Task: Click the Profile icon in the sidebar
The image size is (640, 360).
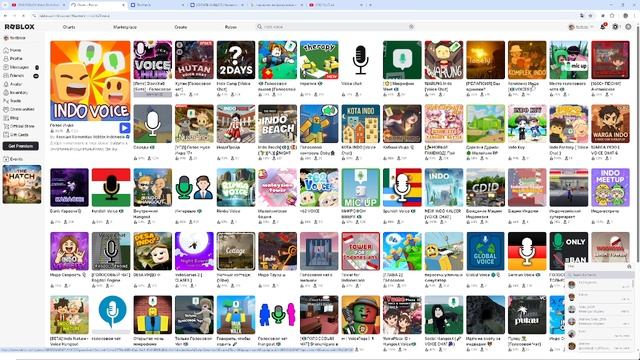Action: click(6, 59)
